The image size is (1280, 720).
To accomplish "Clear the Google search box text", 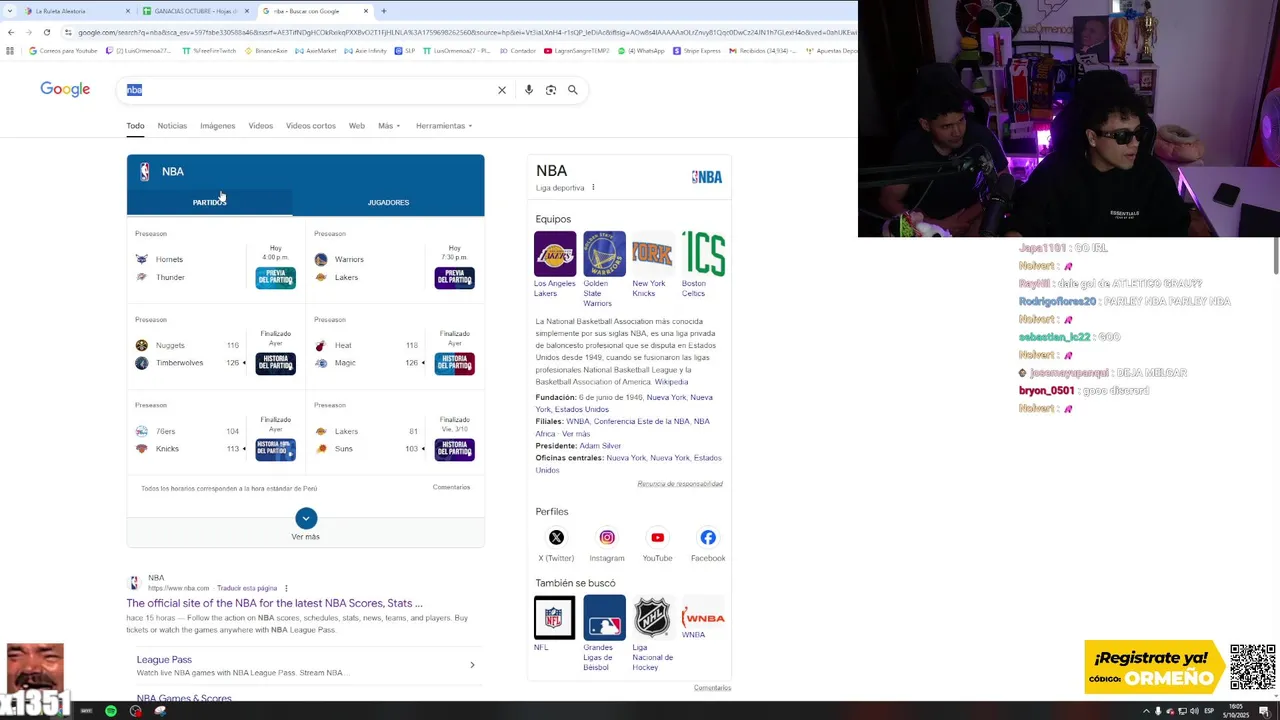I will coord(502,90).
